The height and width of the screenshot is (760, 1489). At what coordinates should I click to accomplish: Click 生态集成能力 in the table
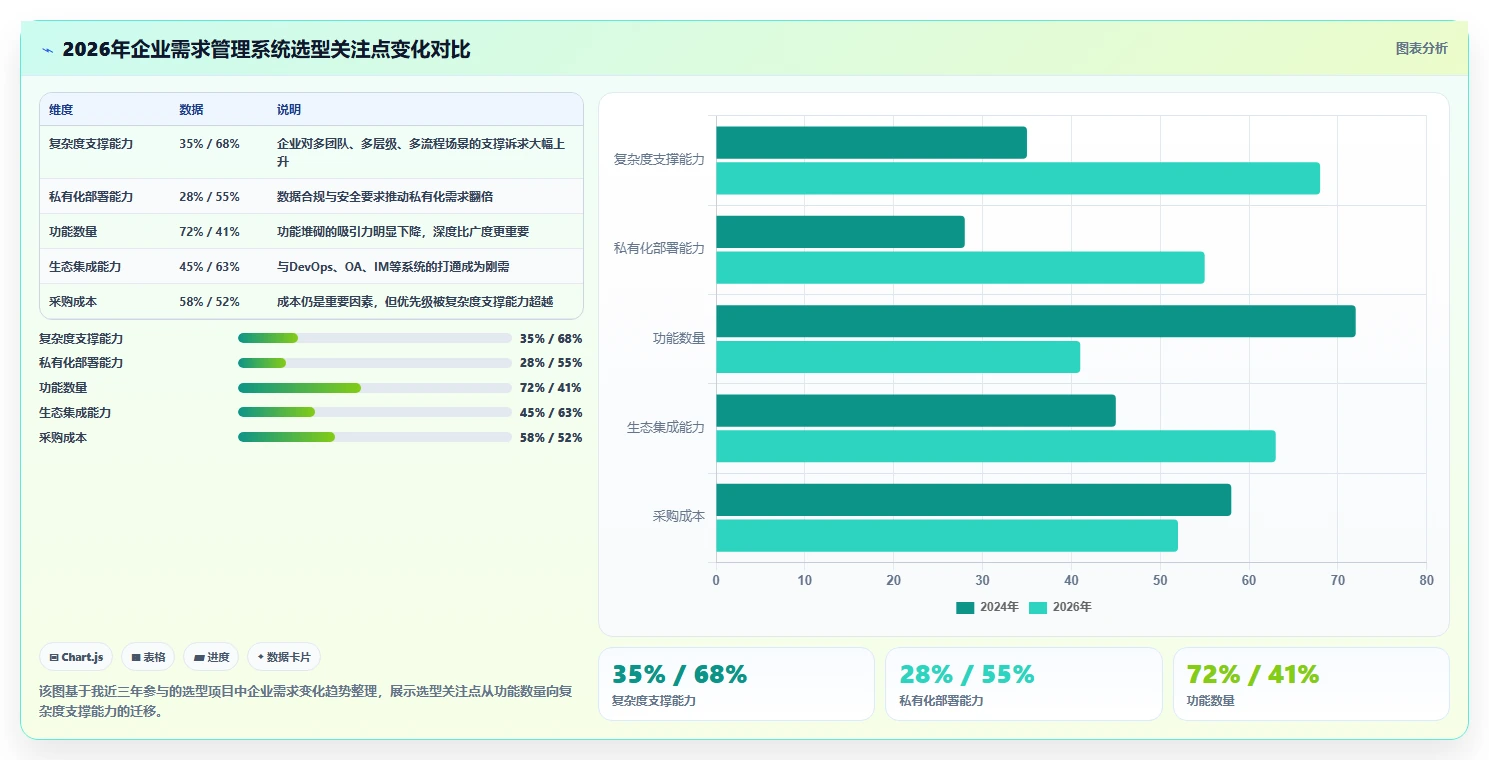pos(85,267)
